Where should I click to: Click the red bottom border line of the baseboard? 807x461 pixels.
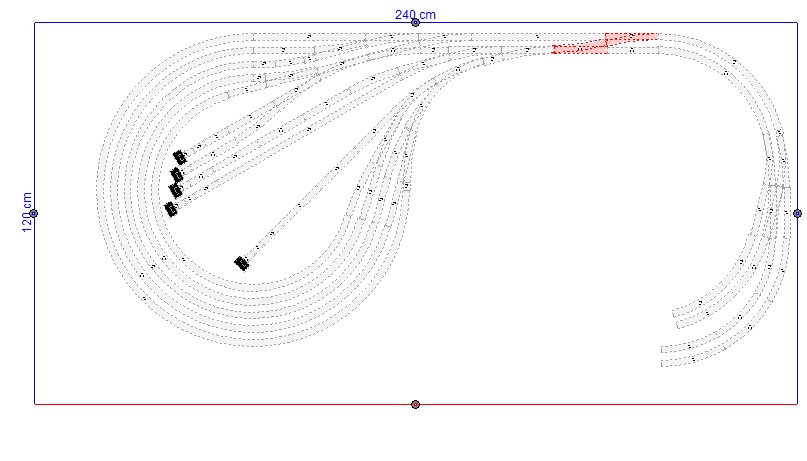coord(250,404)
